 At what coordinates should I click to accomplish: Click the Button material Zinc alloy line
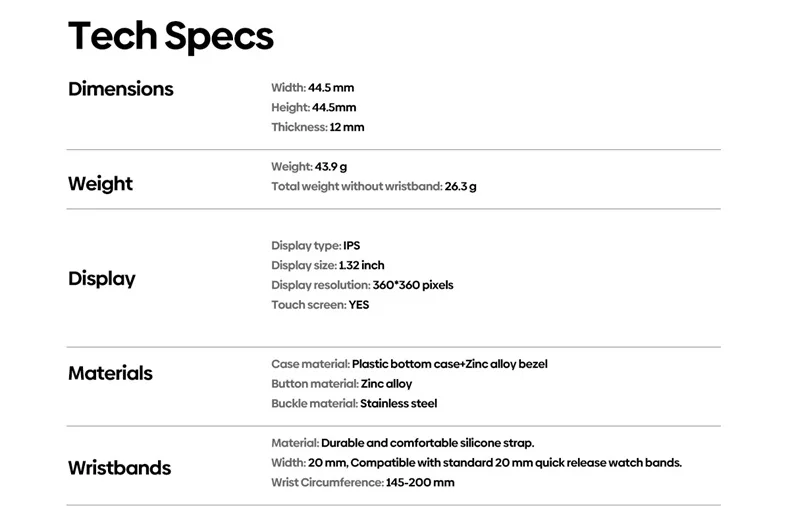pyautogui.click(x=341, y=384)
